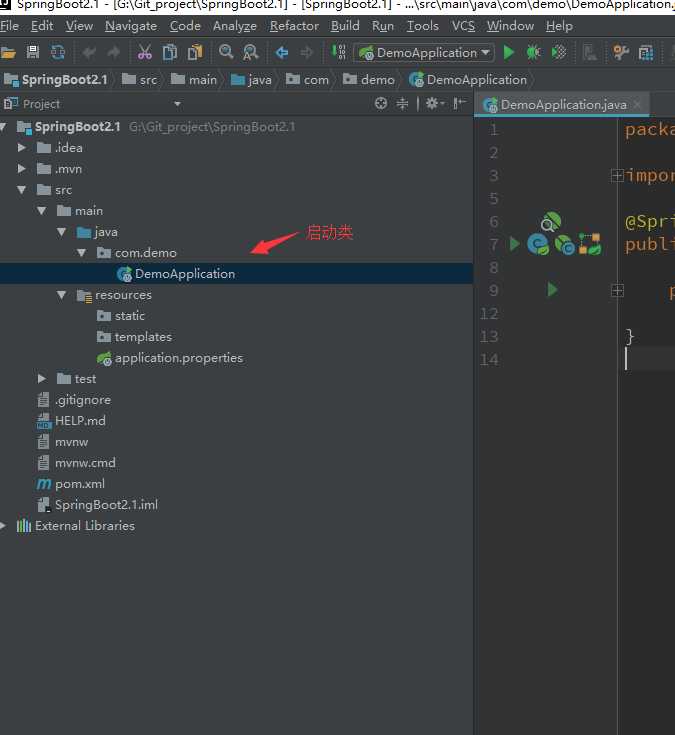
Task: Select the mvnw.cmd file
Action: pos(85,463)
